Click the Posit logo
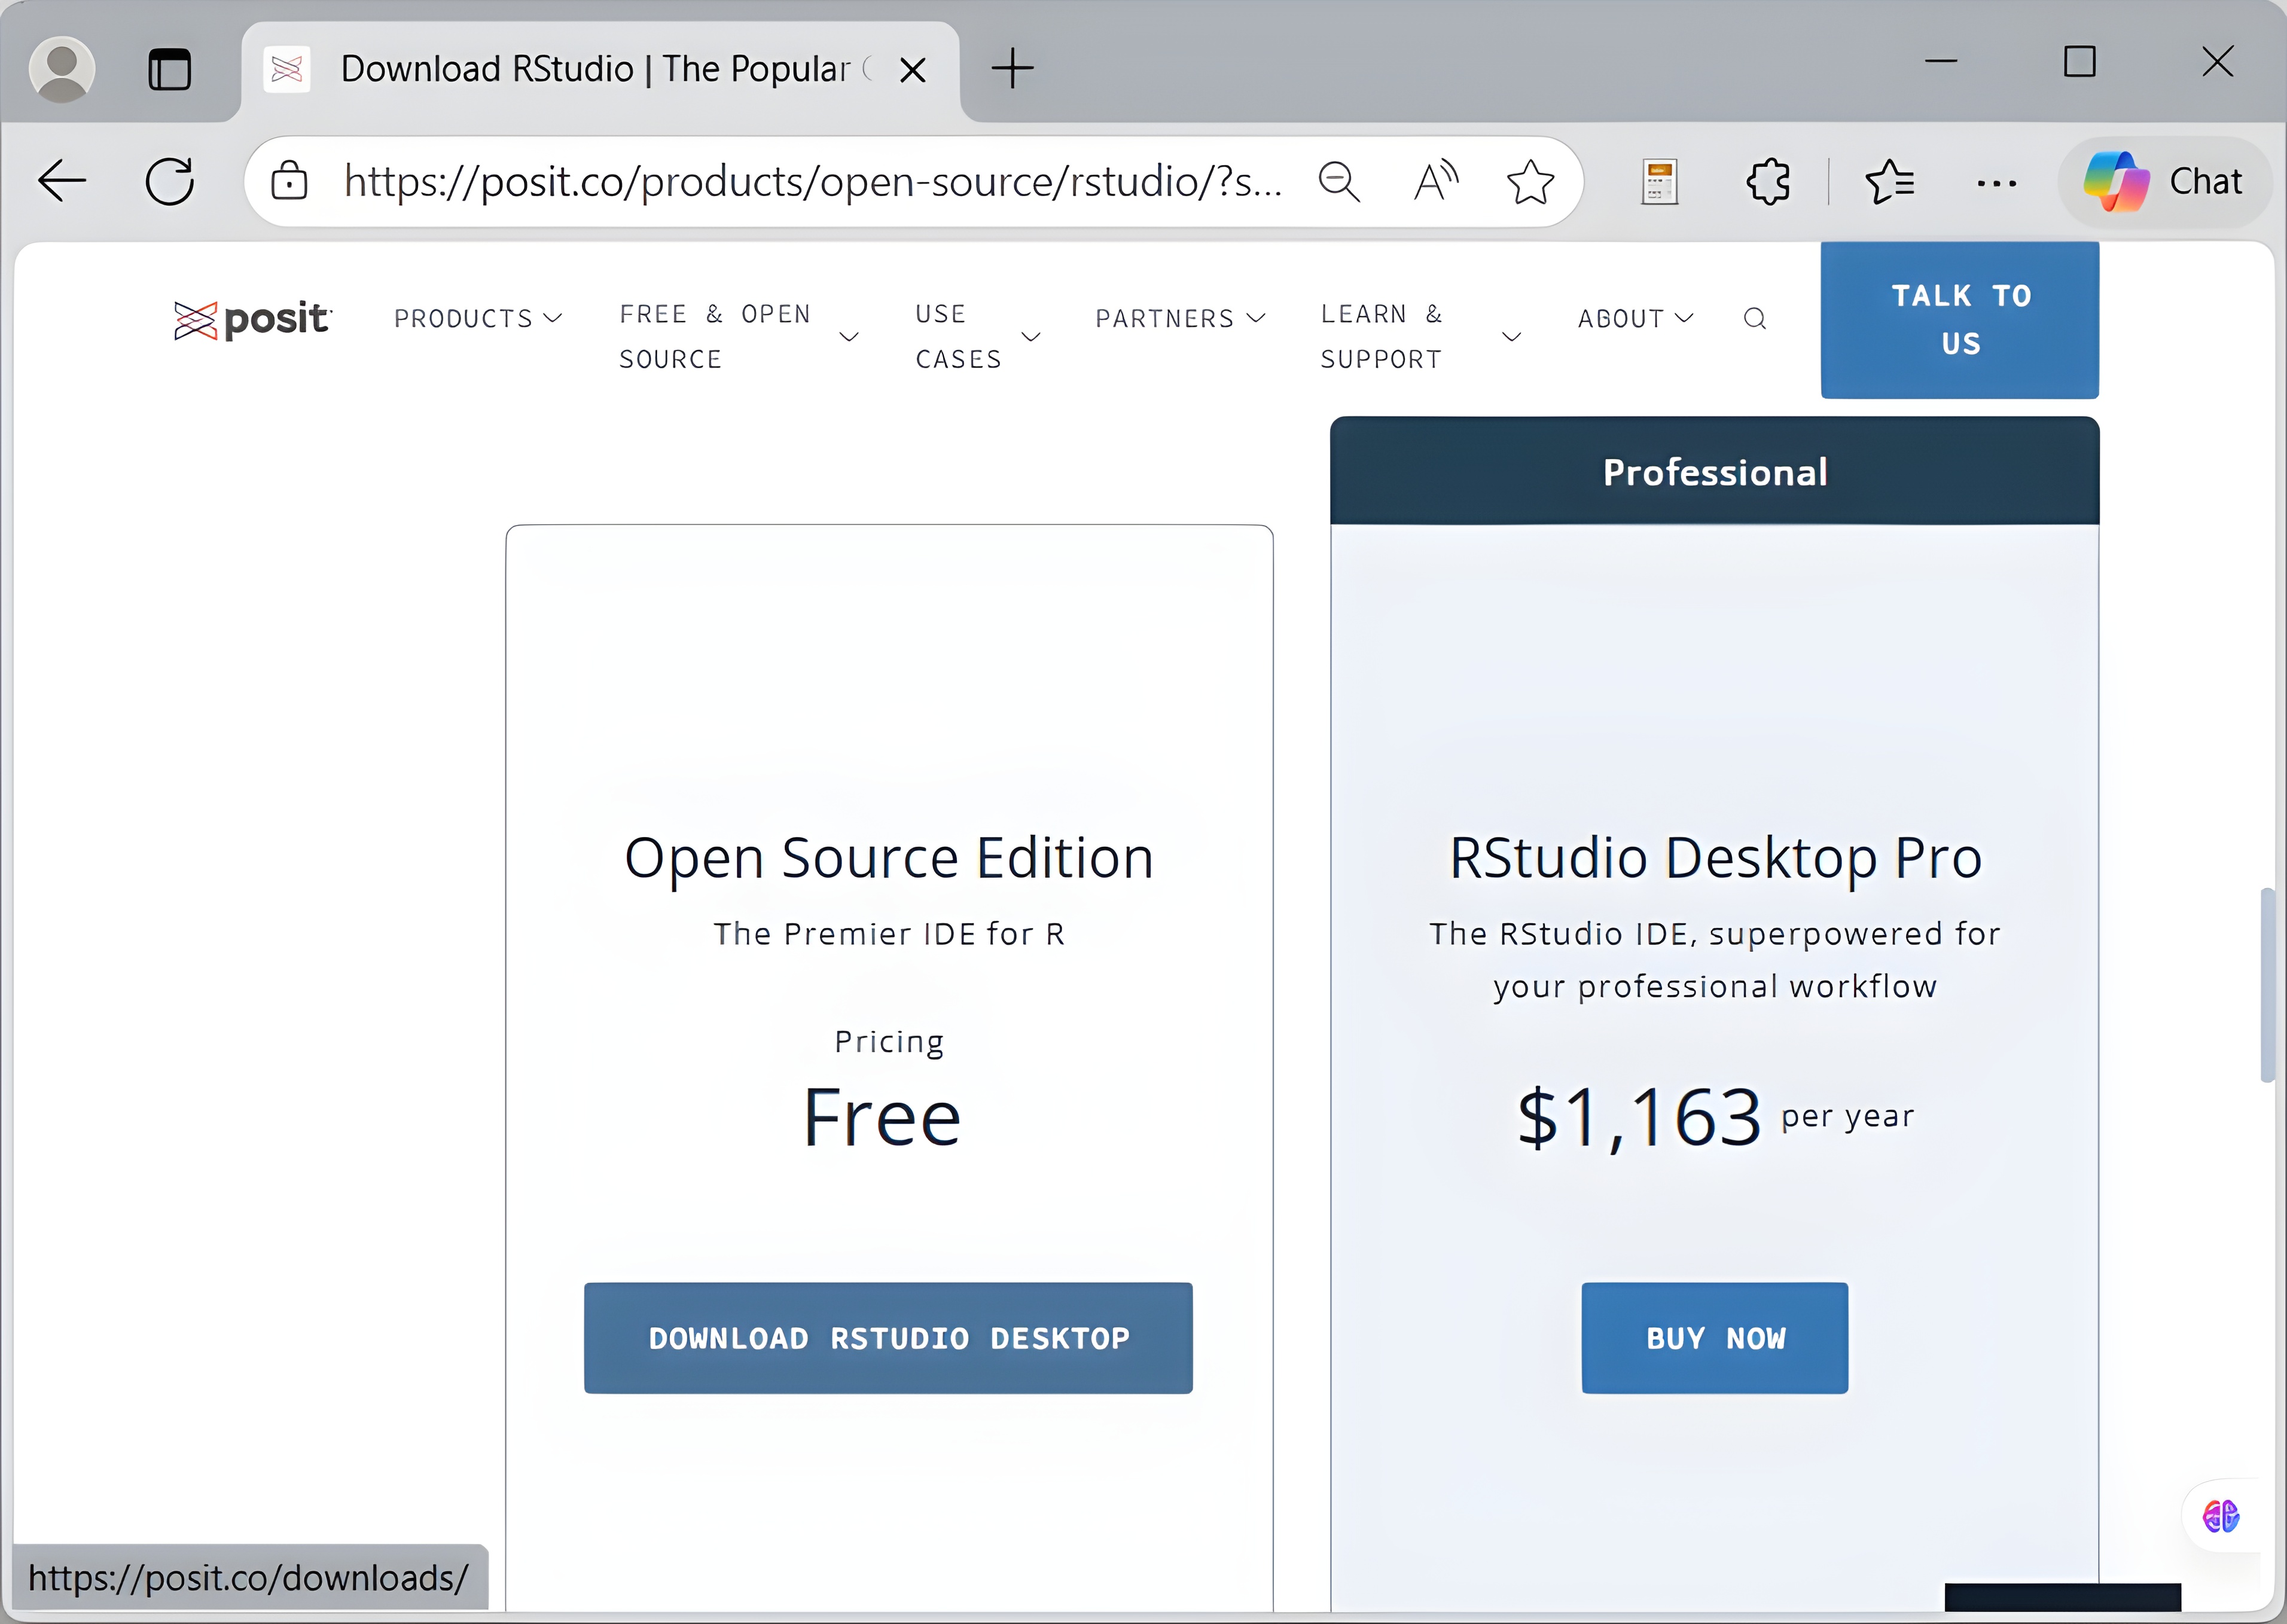The image size is (2287, 1624). coord(252,320)
